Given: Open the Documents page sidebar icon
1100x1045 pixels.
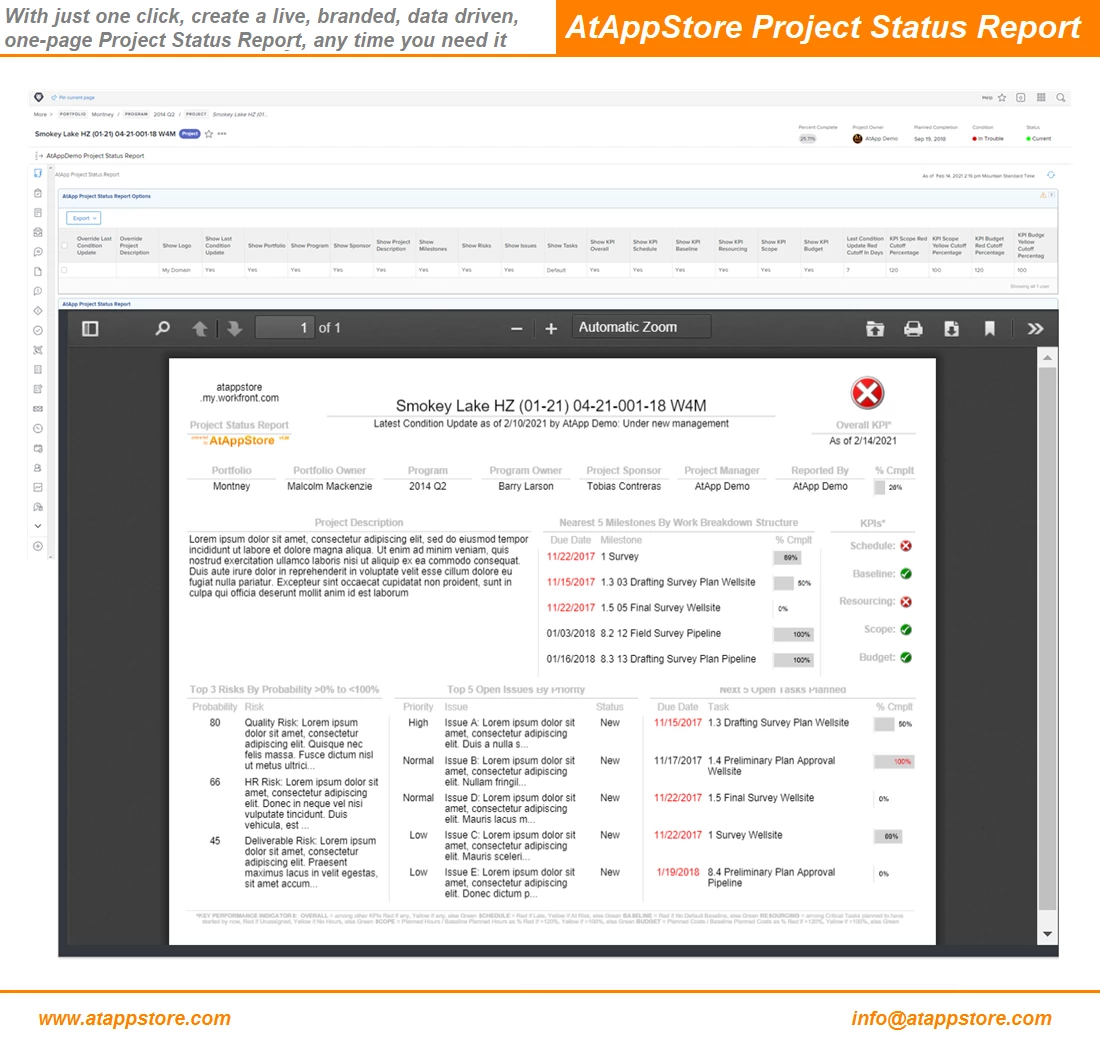Looking at the screenshot, I should 38,271.
